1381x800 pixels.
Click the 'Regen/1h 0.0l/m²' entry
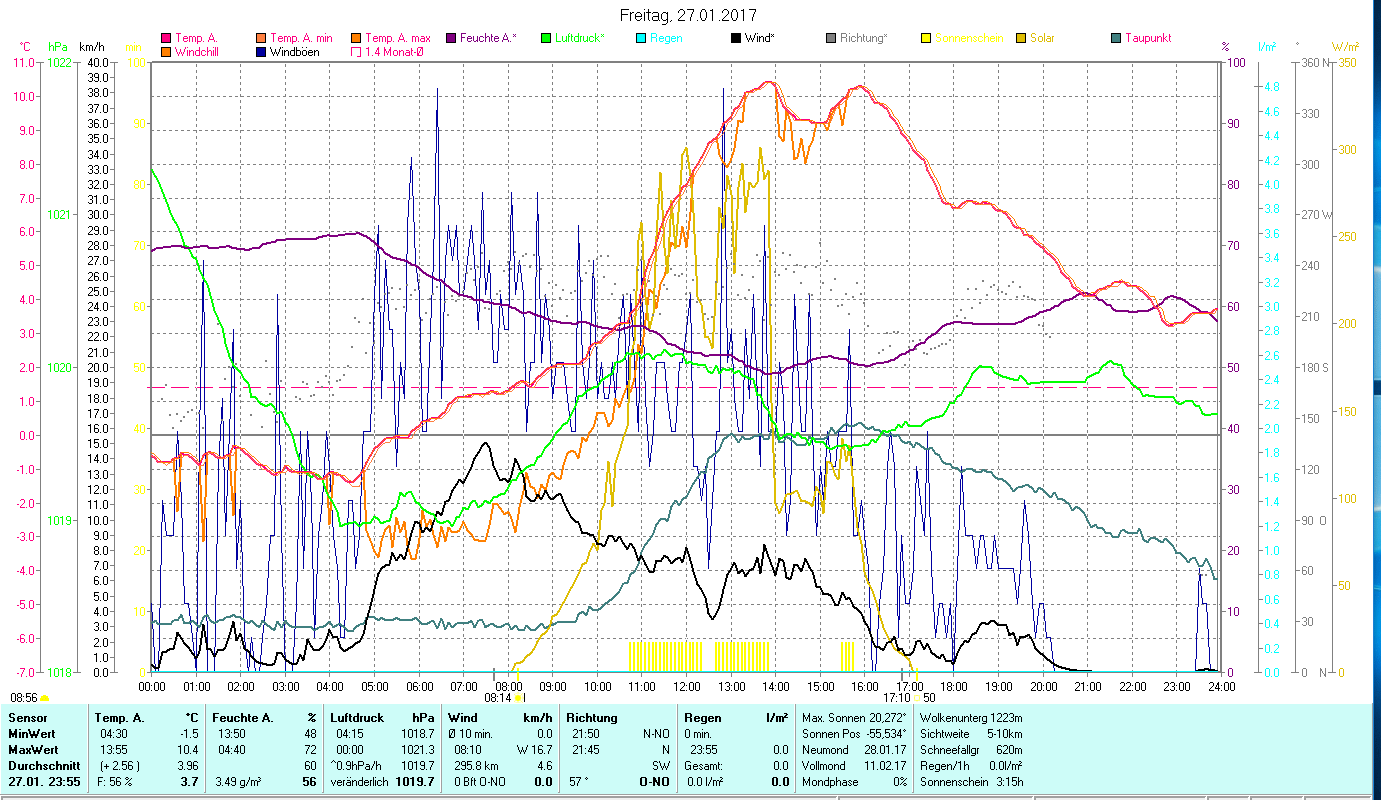(x=970, y=766)
